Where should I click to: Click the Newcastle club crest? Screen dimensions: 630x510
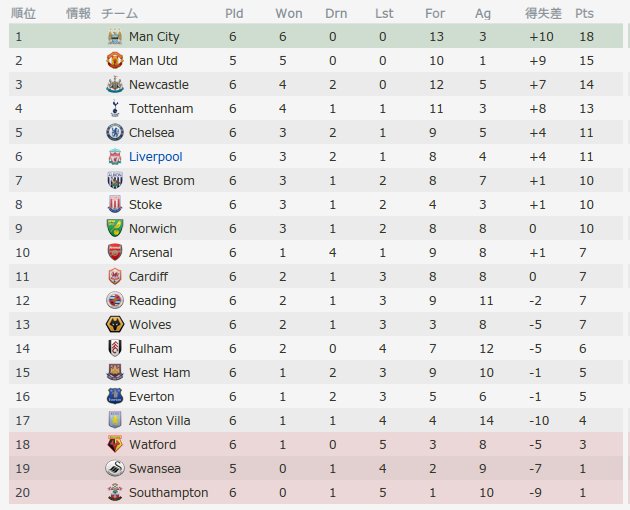[x=115, y=84]
